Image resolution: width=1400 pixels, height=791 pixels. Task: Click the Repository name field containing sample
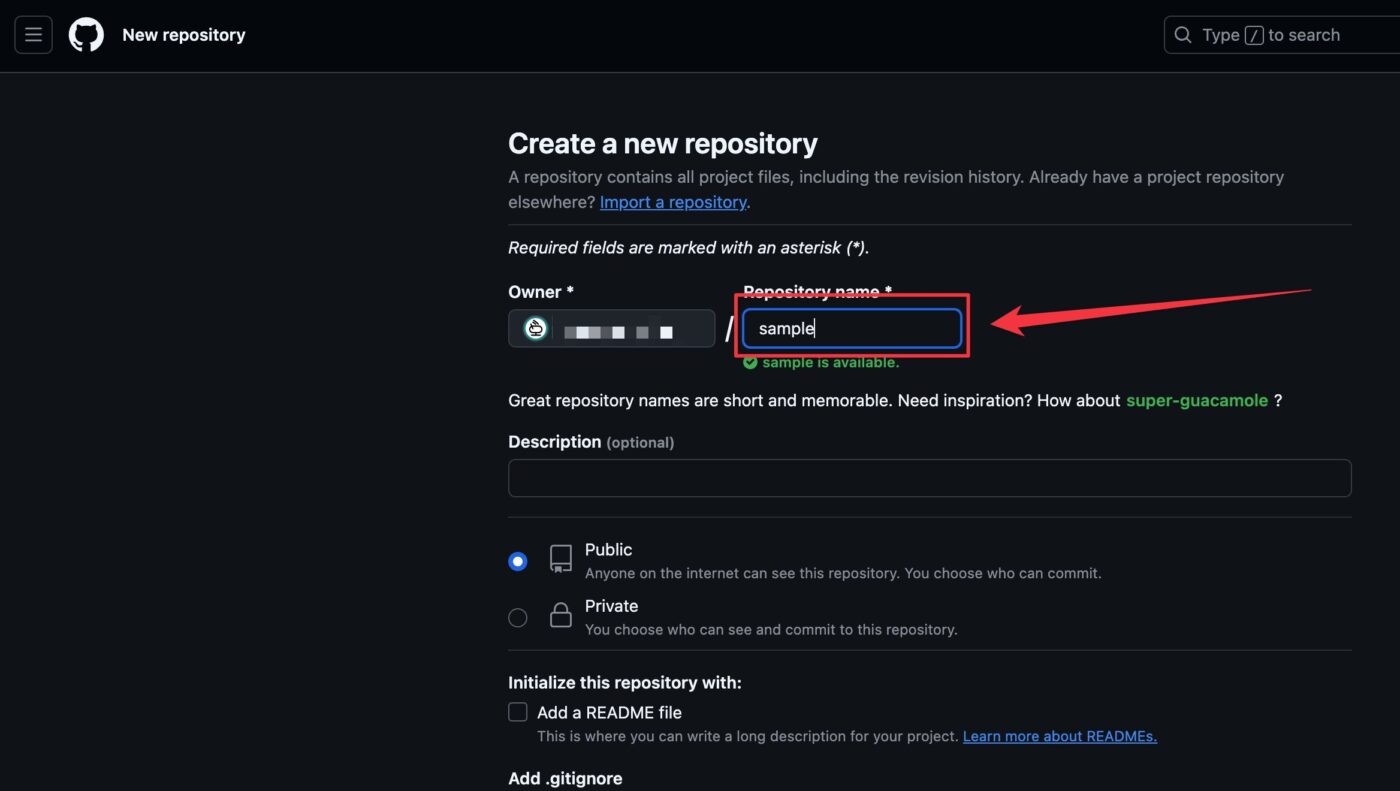[x=852, y=329]
